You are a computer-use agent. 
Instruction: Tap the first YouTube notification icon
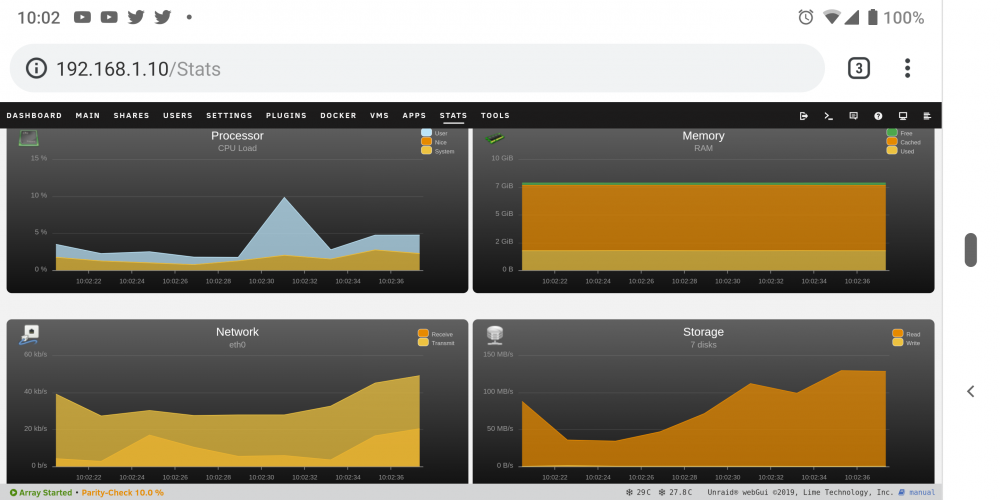point(82,17)
